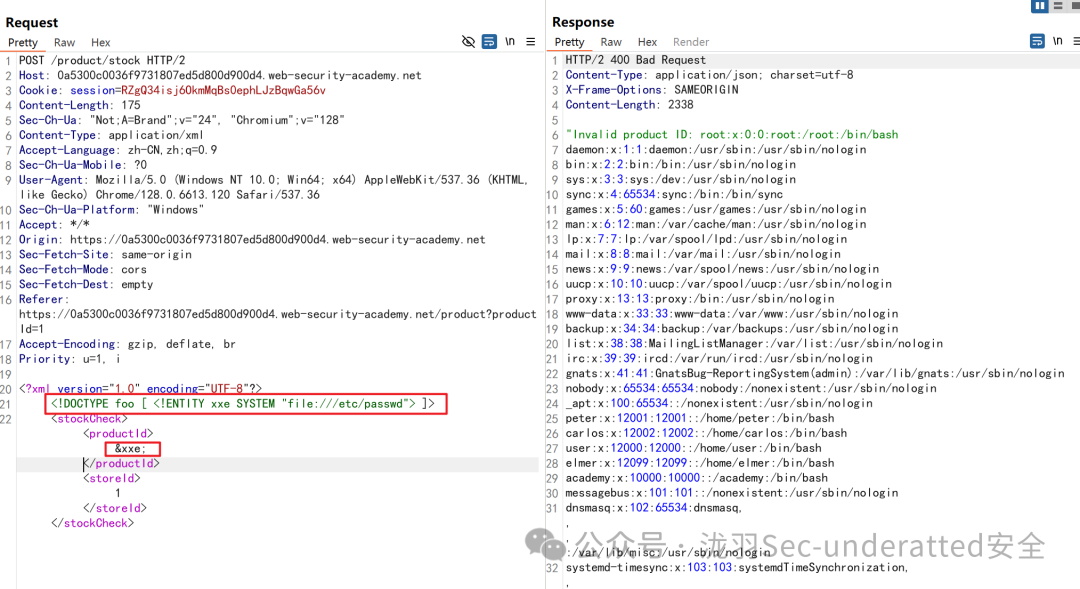Click 'Content-Length: 2338' response header
The width and height of the screenshot is (1080, 589).
coord(629,105)
